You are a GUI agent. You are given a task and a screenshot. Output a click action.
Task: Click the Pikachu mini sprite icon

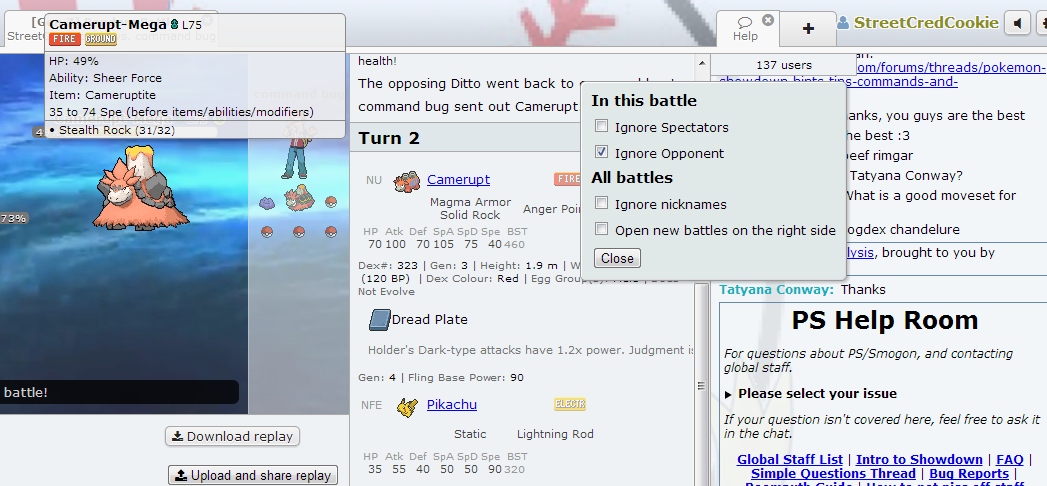[x=407, y=406]
